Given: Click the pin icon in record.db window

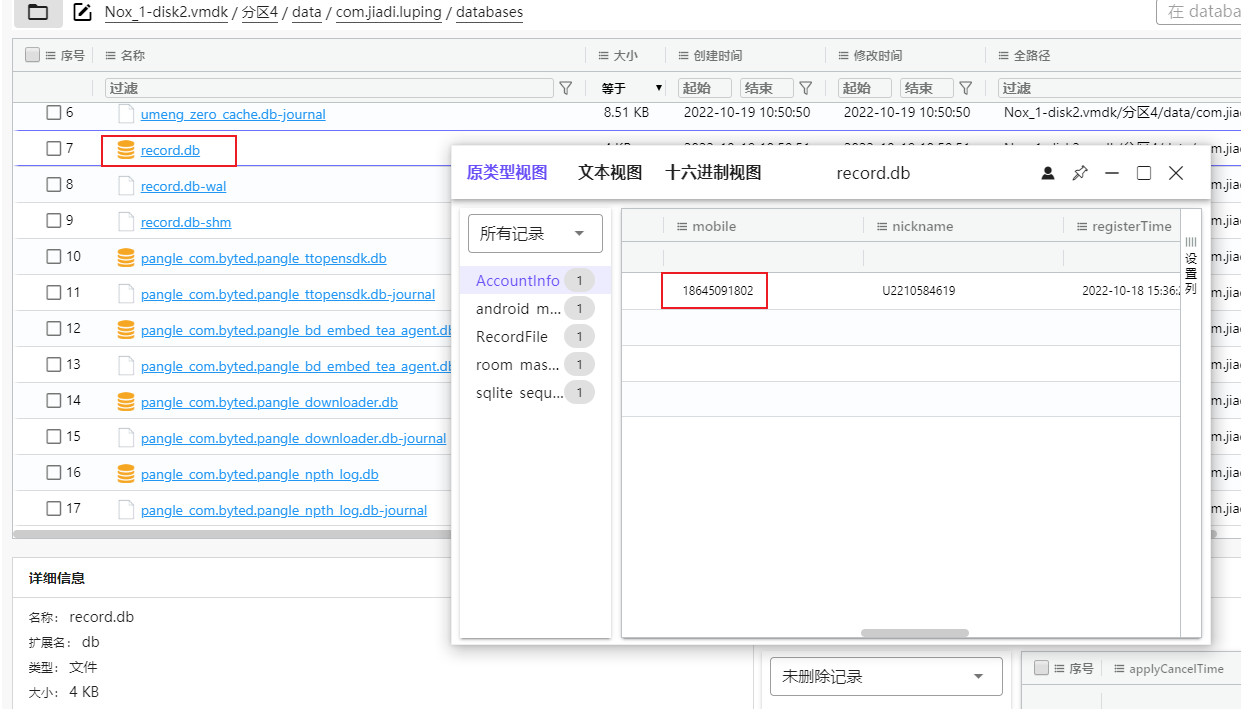Looking at the screenshot, I should pos(1079,173).
